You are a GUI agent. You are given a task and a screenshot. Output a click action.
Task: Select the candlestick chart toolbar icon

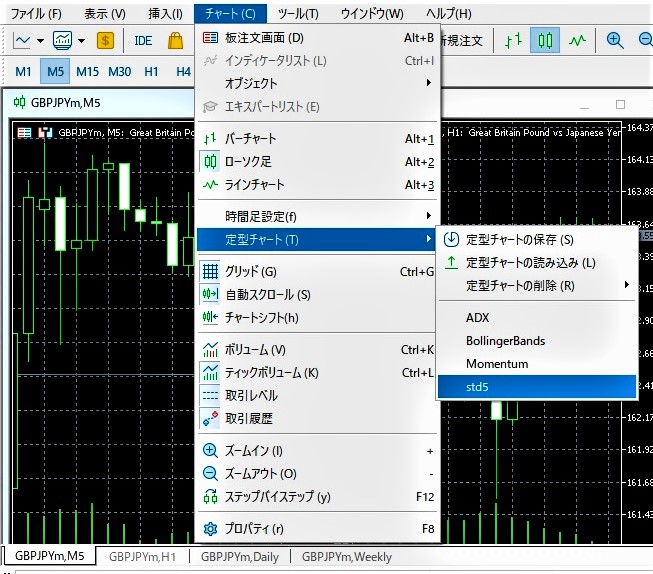[x=545, y=41]
